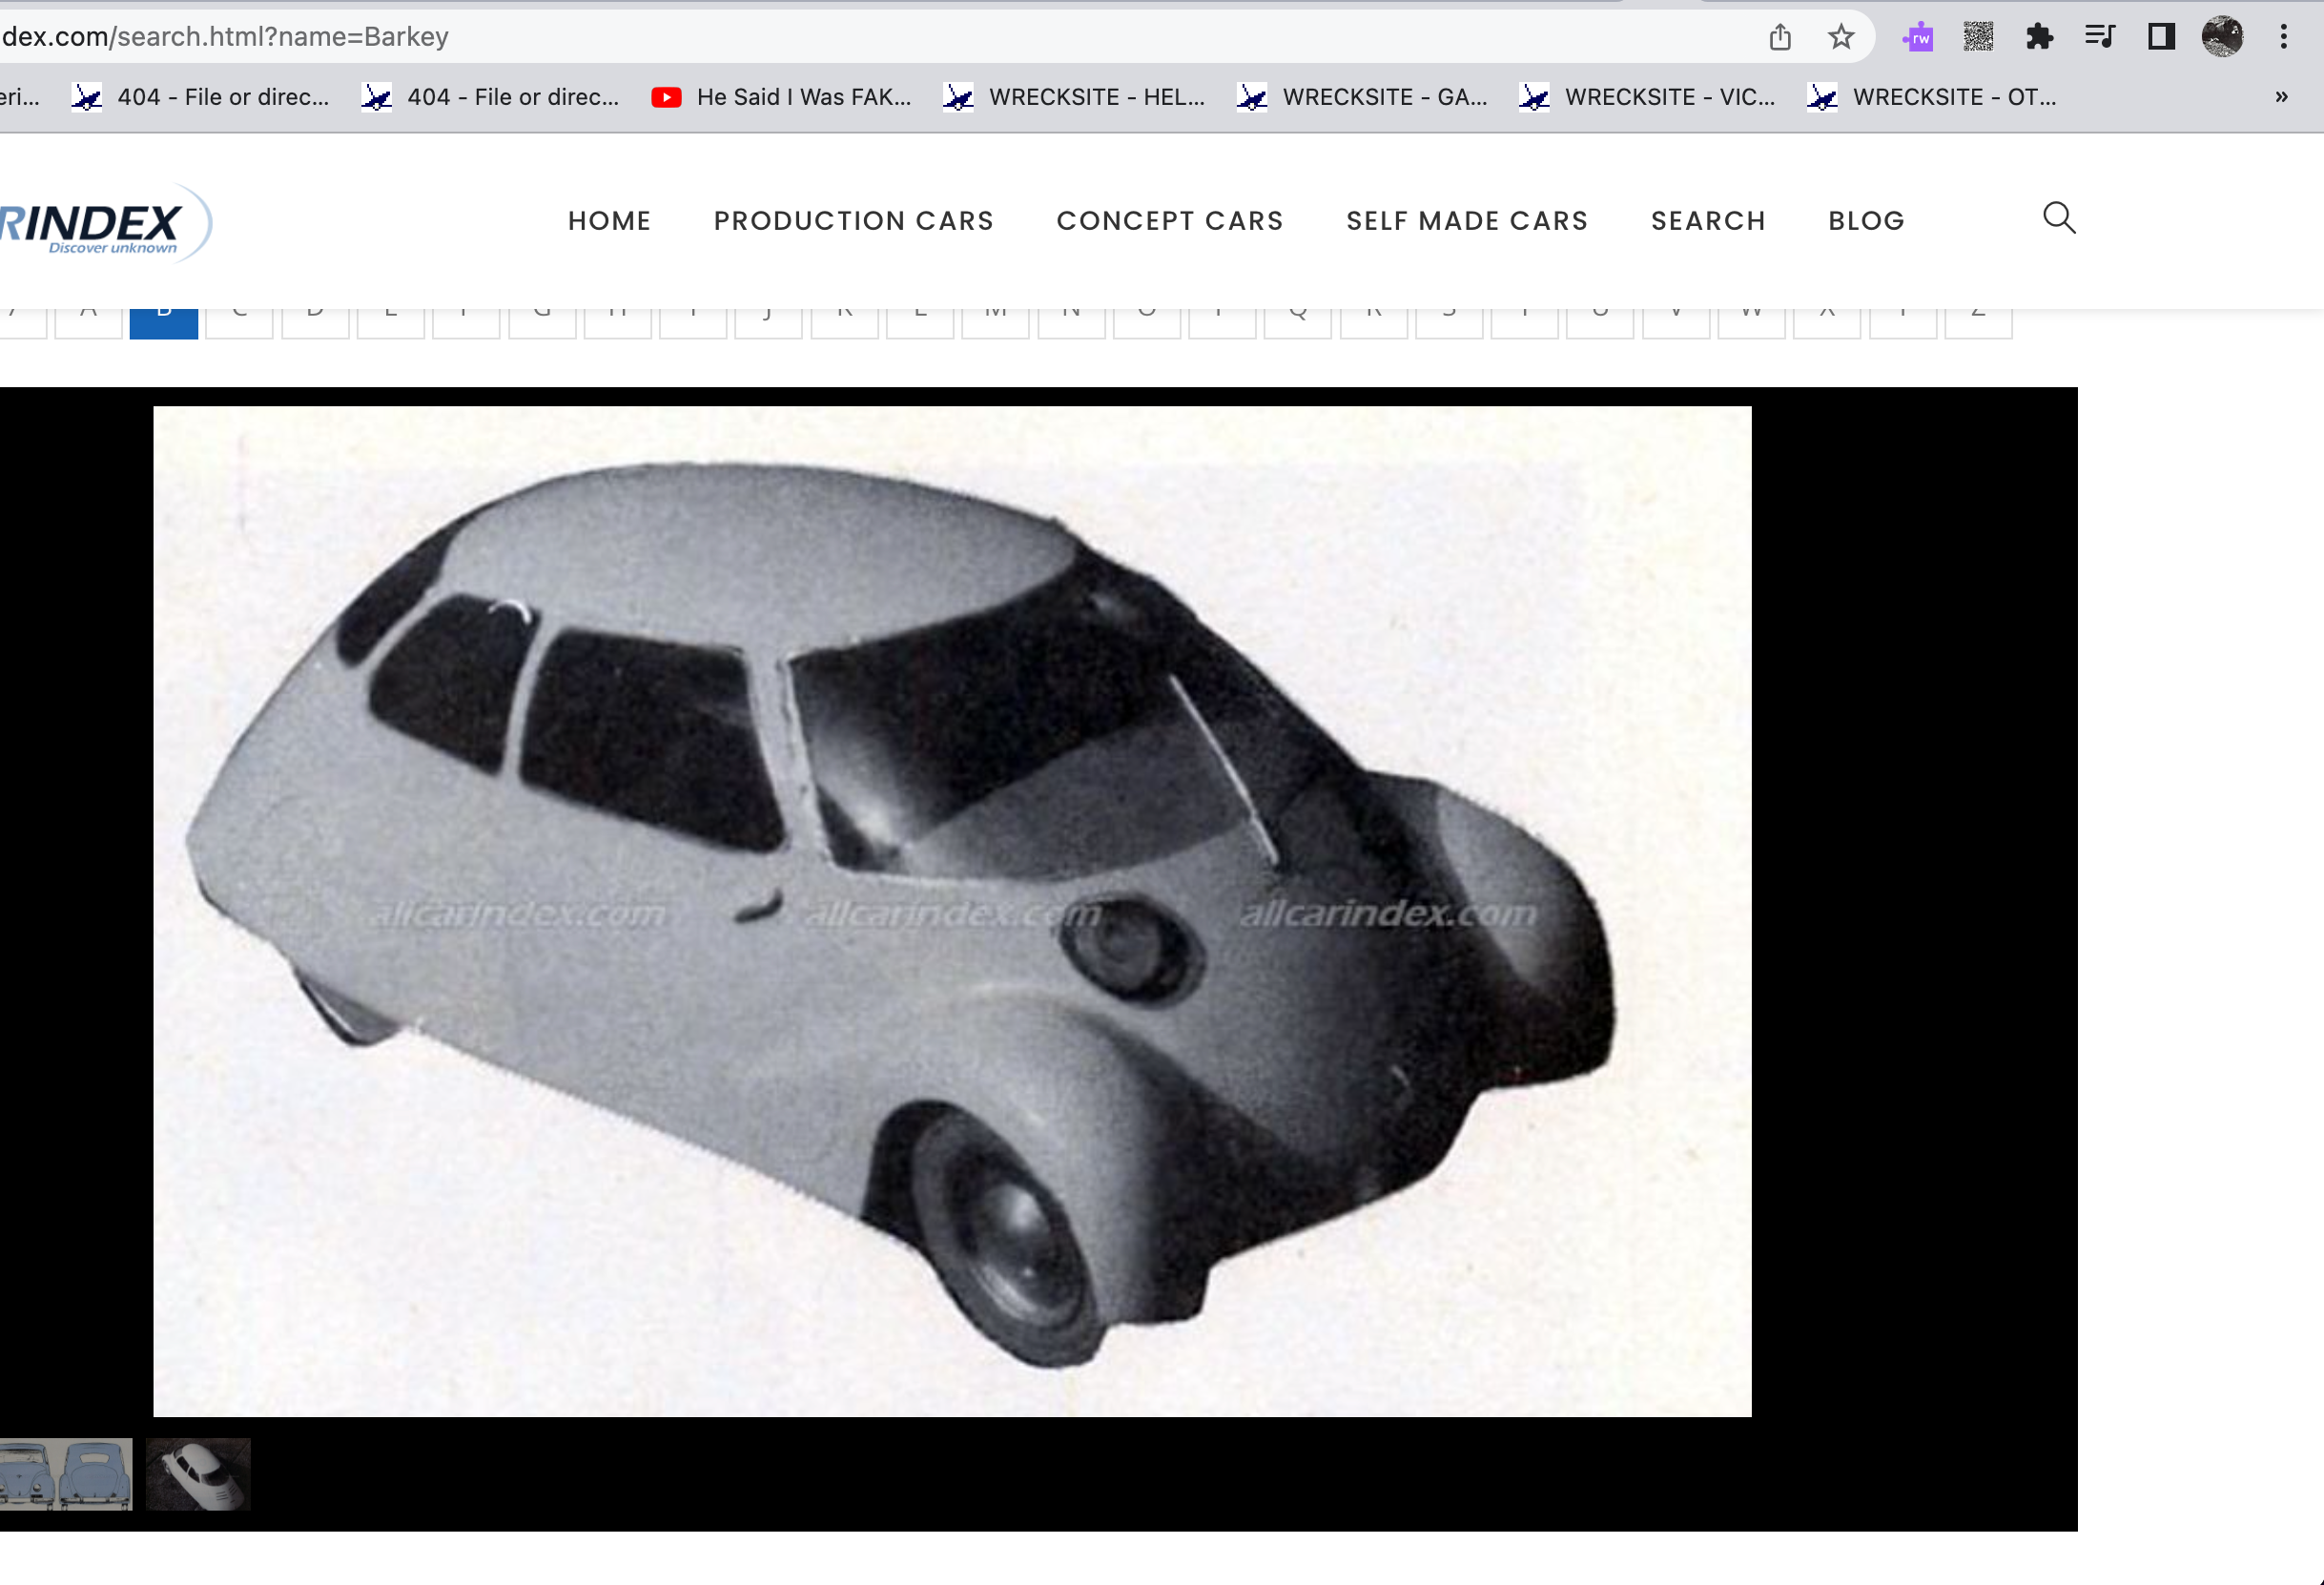Go to the CONCEPT CARS section

pos(1169,221)
